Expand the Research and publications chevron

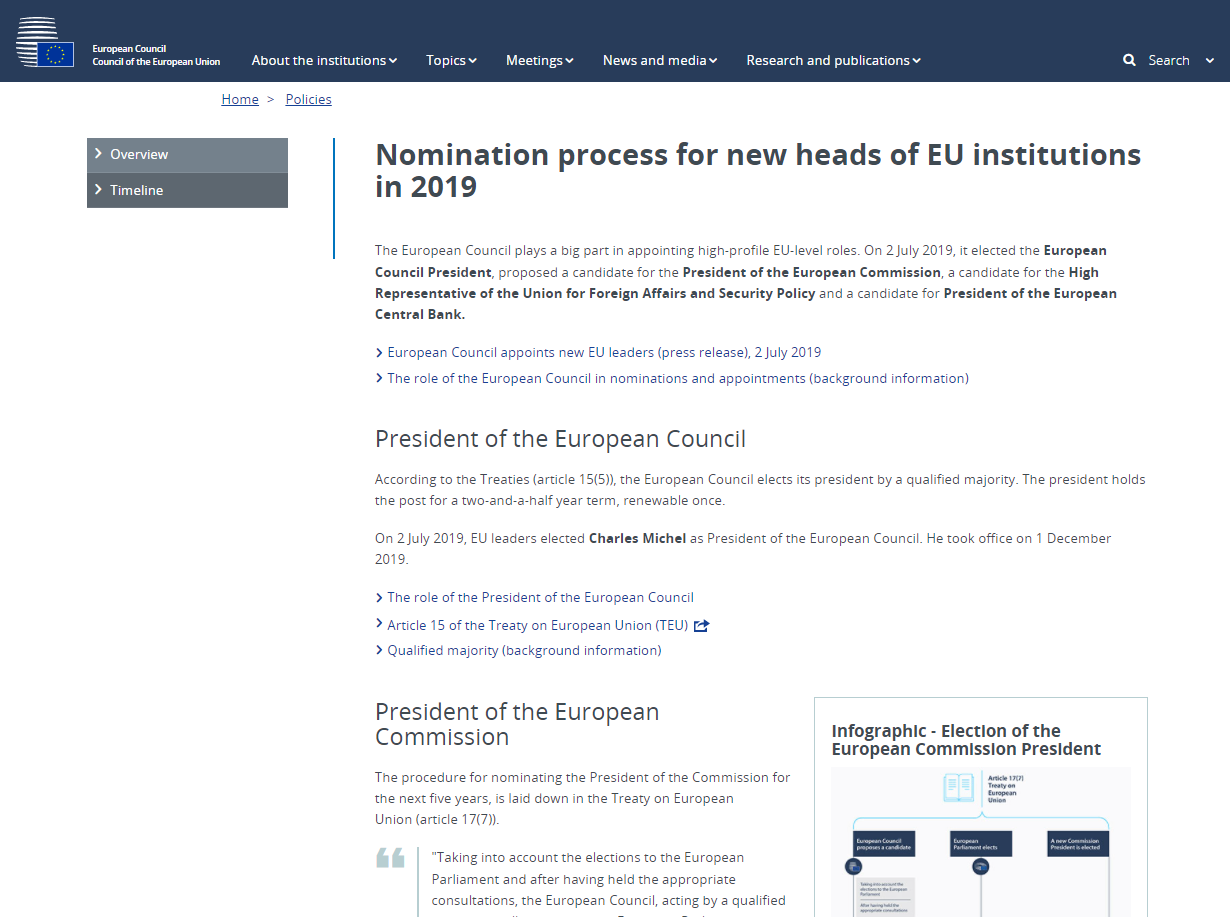916,61
